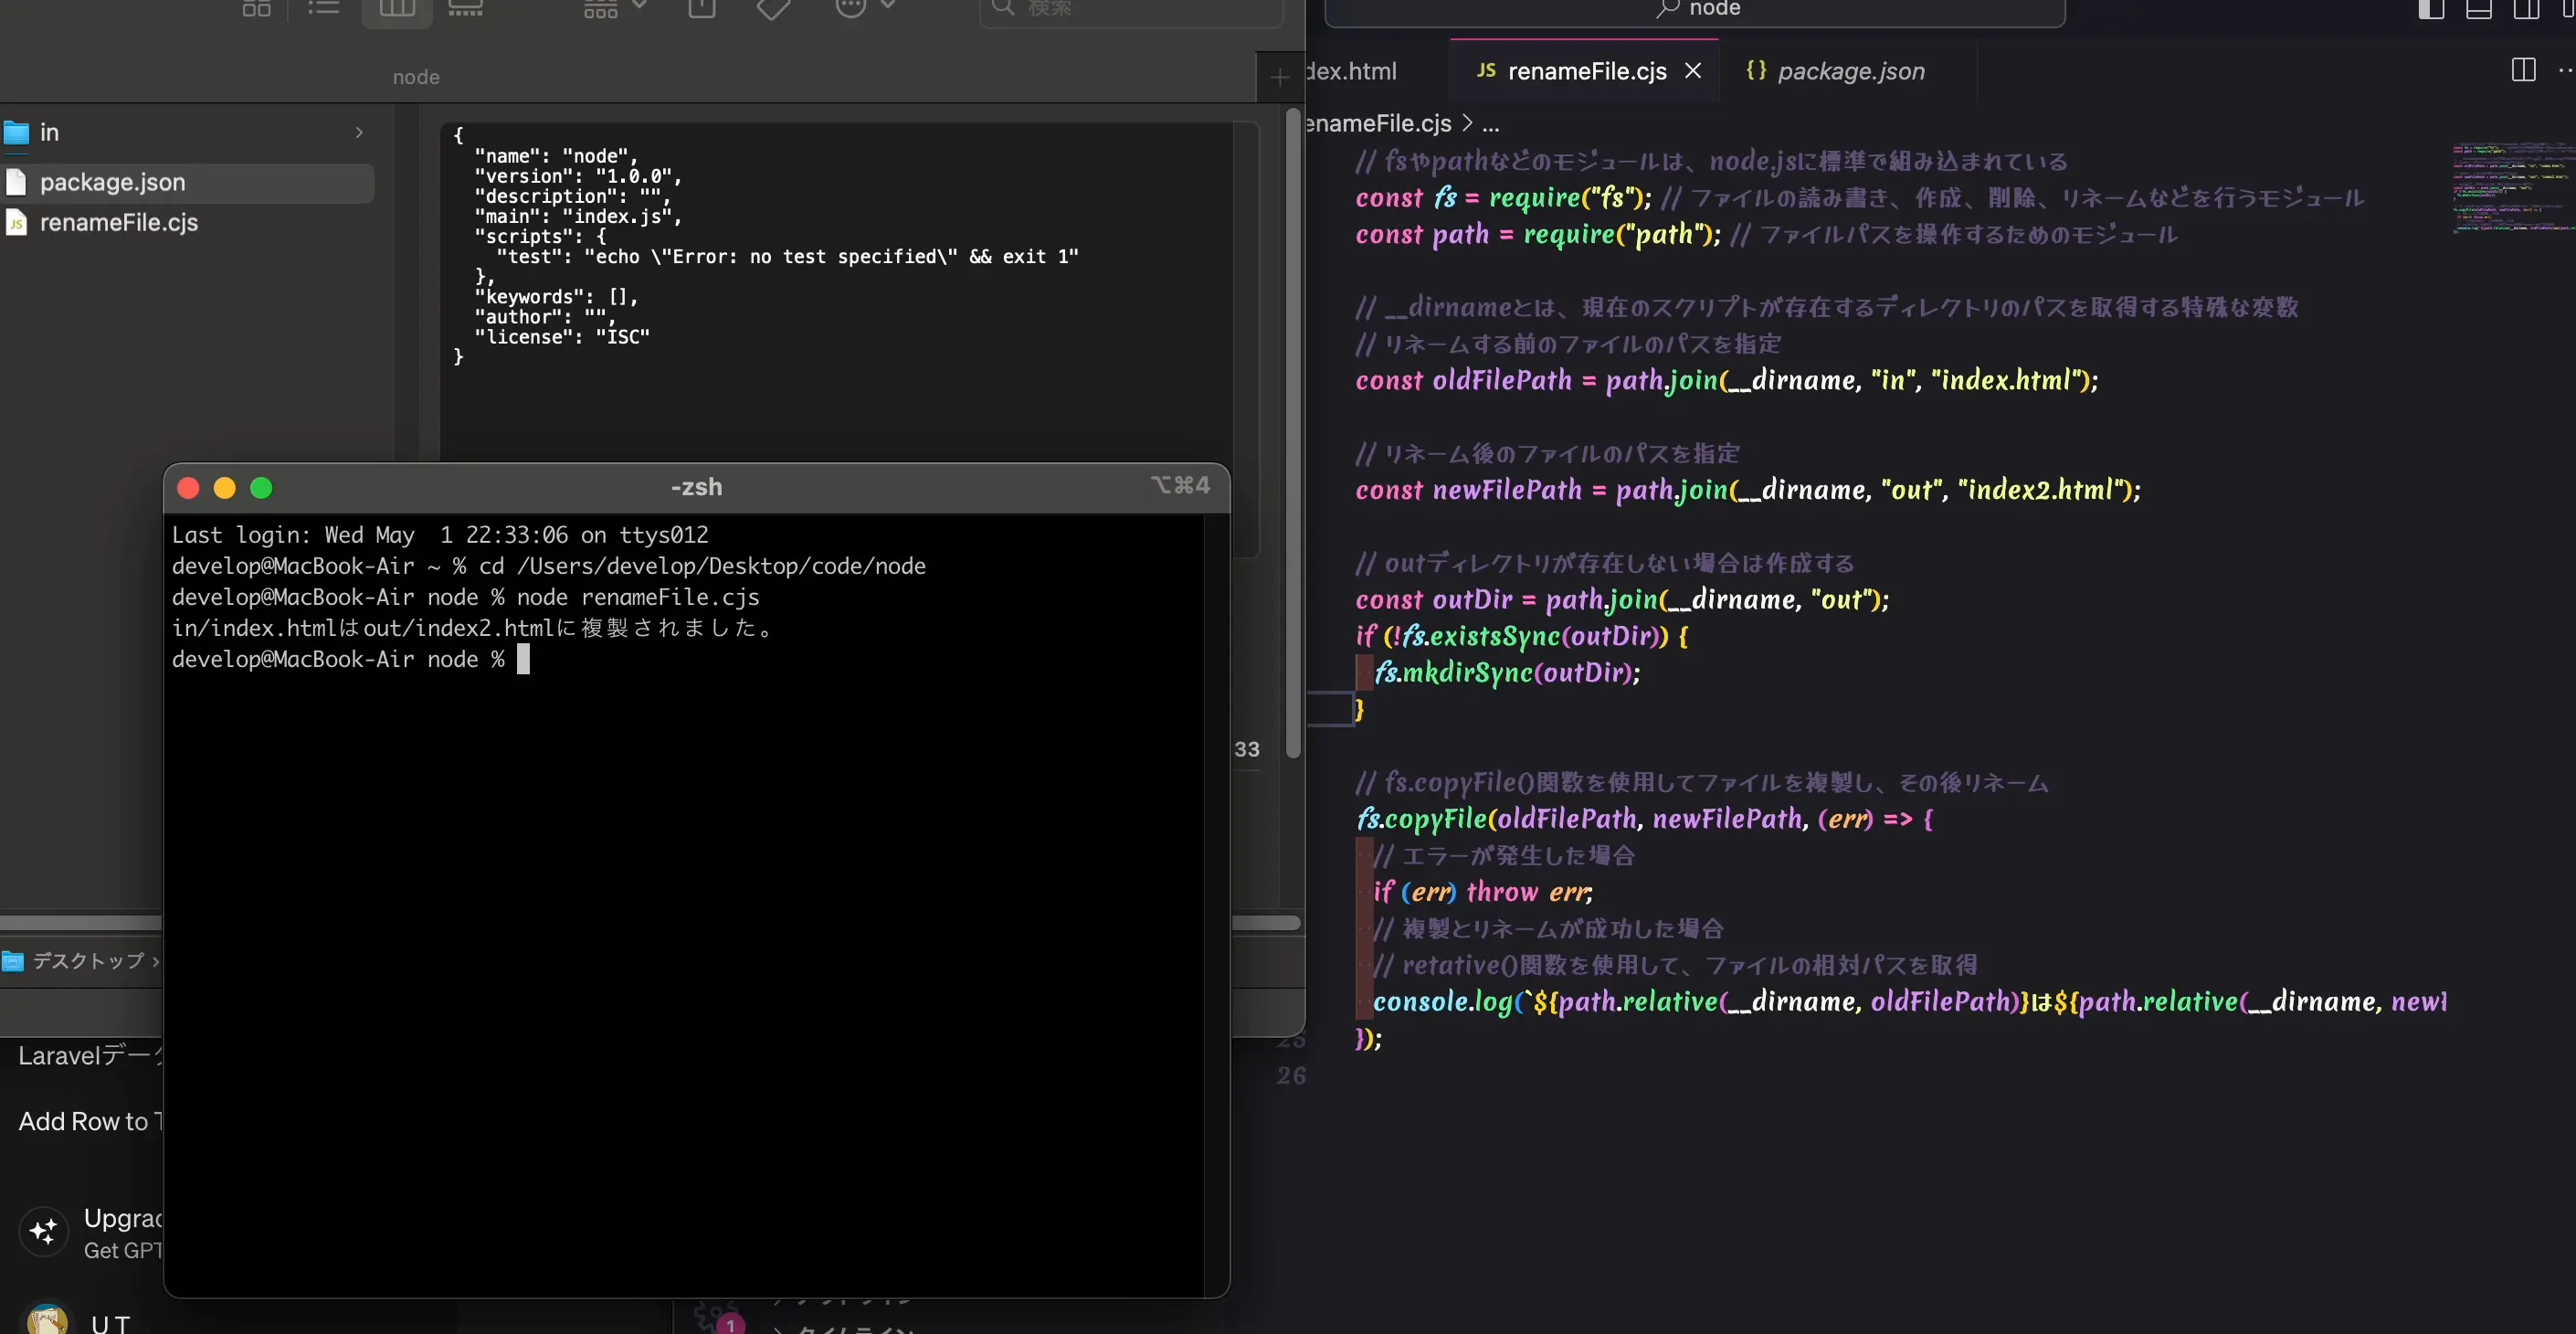
Task: Switch Finder to icon view
Action: 257,8
